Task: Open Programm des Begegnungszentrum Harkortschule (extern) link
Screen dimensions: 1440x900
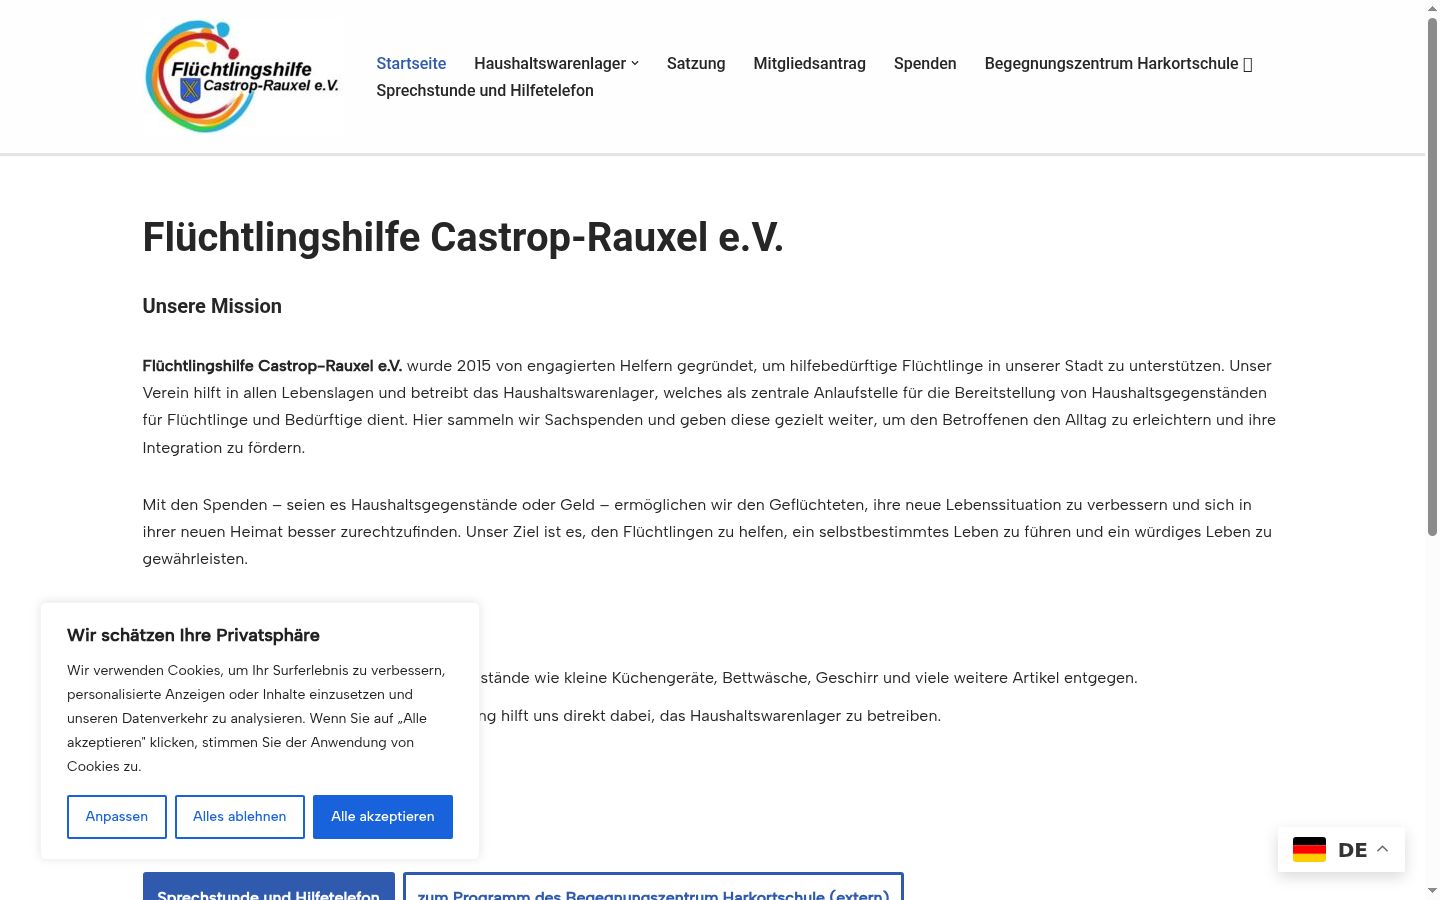Action: click(x=653, y=887)
